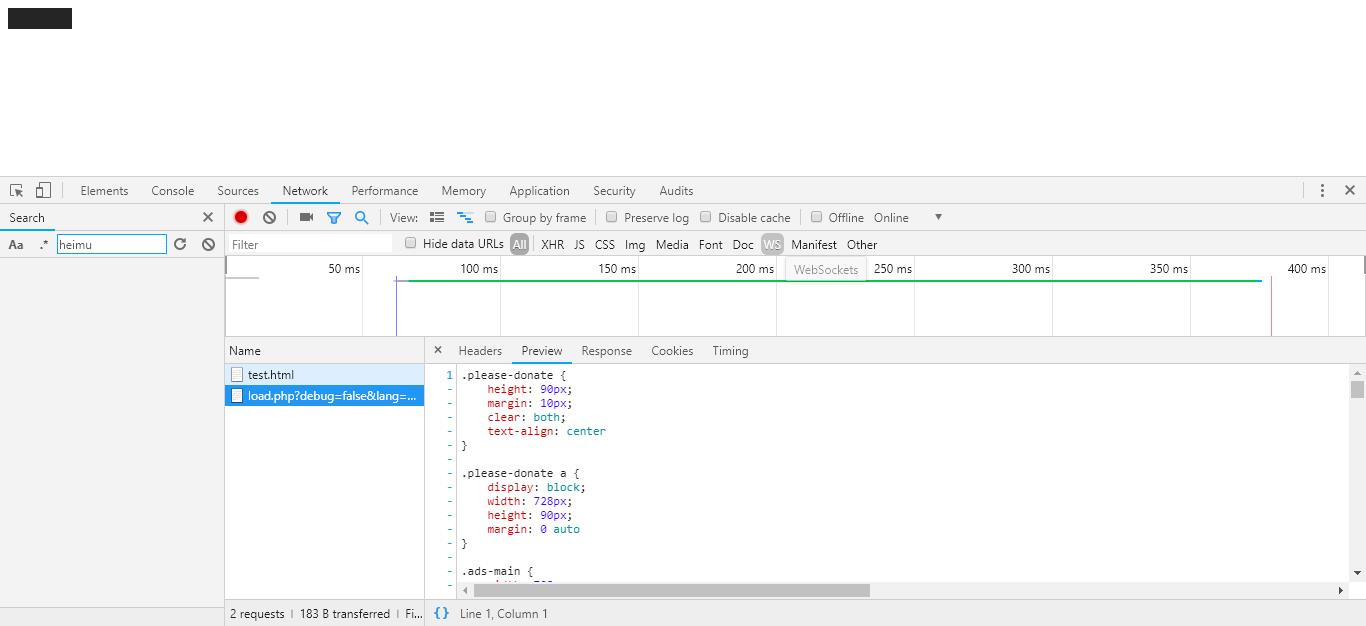Open the Sources tab
Screen dimensions: 1366x626
[x=238, y=190]
